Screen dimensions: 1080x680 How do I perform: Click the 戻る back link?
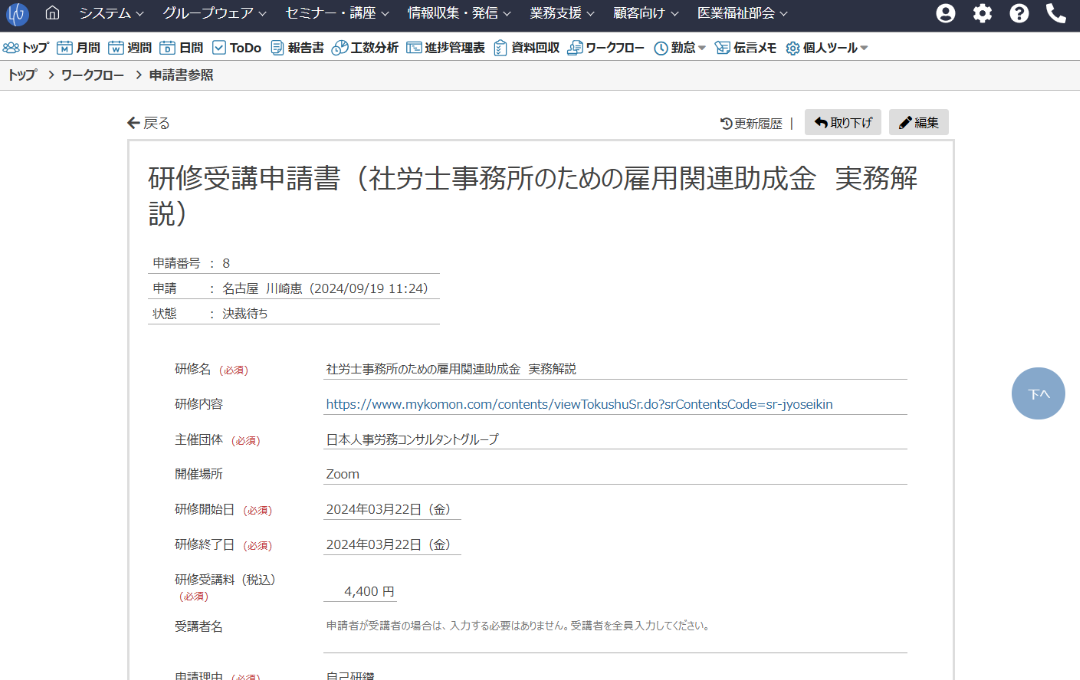(149, 123)
